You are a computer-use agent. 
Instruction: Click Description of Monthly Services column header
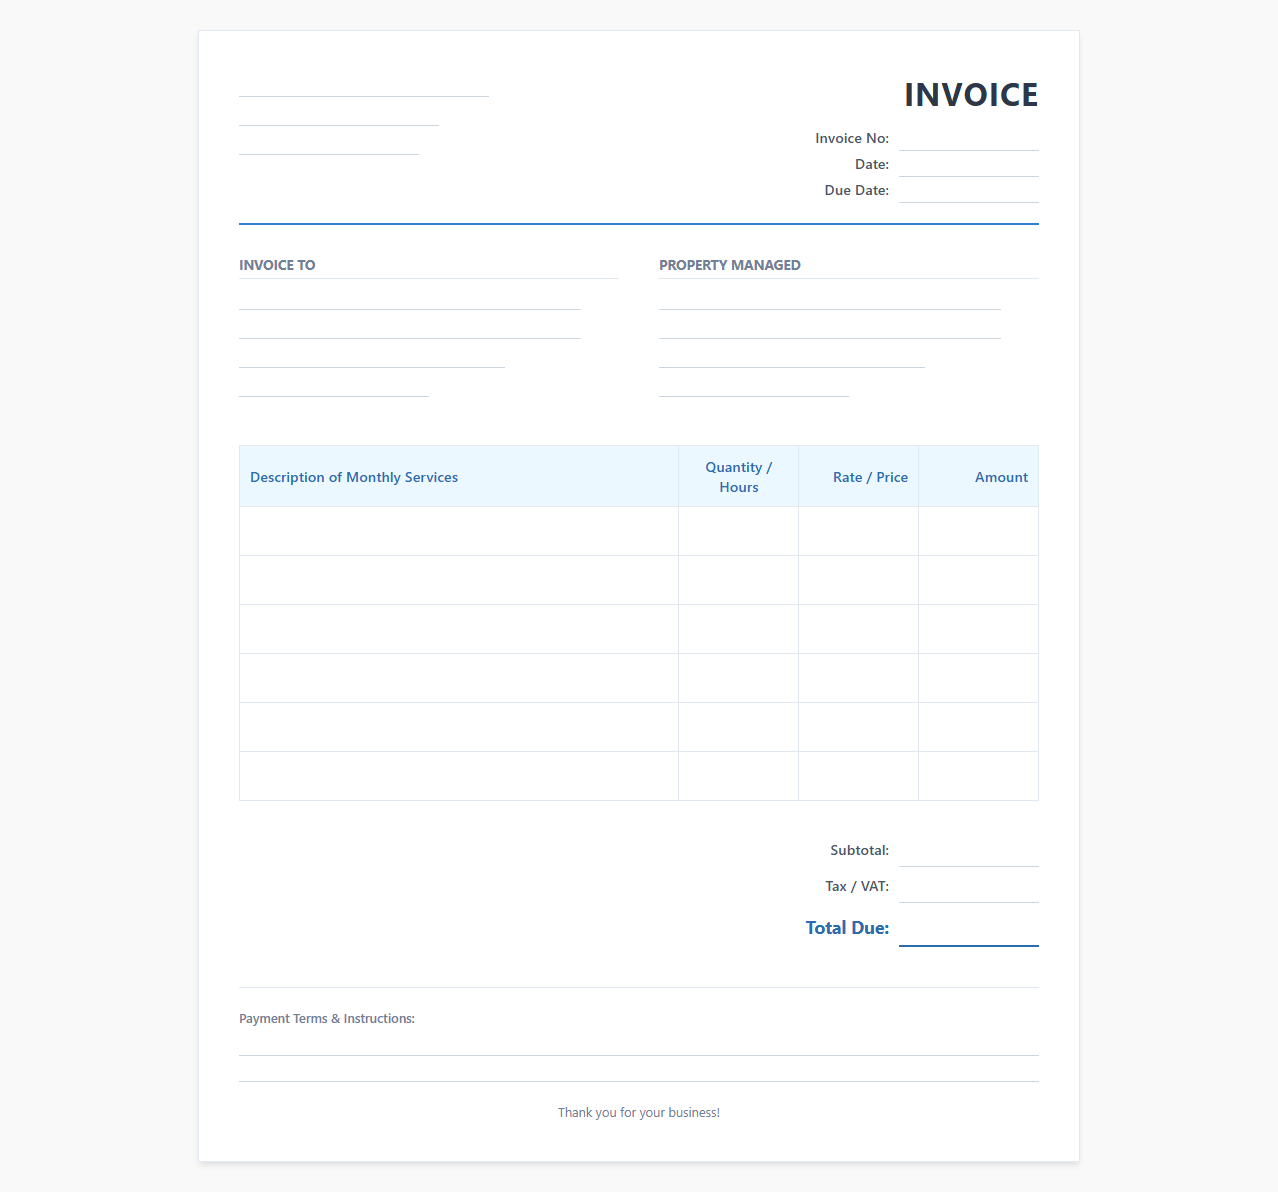click(x=459, y=477)
